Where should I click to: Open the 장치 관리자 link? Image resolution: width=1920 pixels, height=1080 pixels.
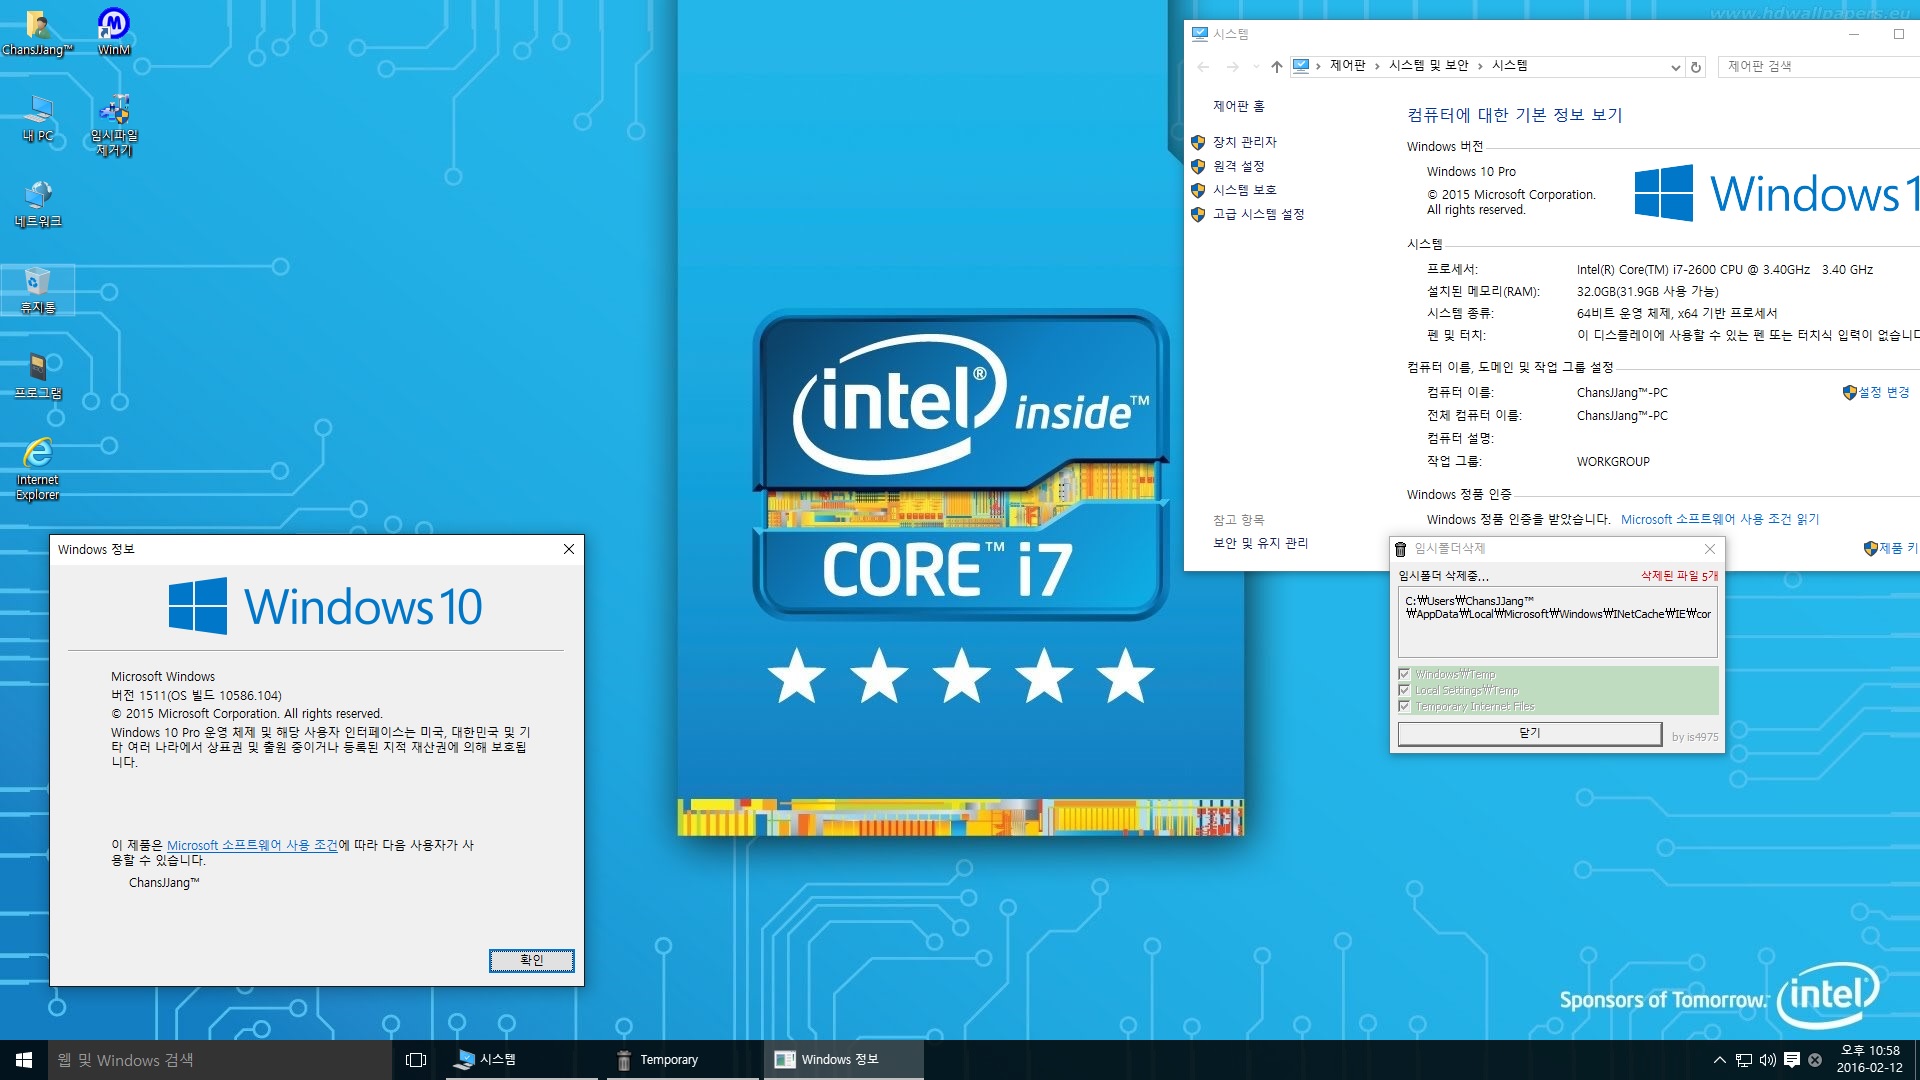coord(1244,142)
